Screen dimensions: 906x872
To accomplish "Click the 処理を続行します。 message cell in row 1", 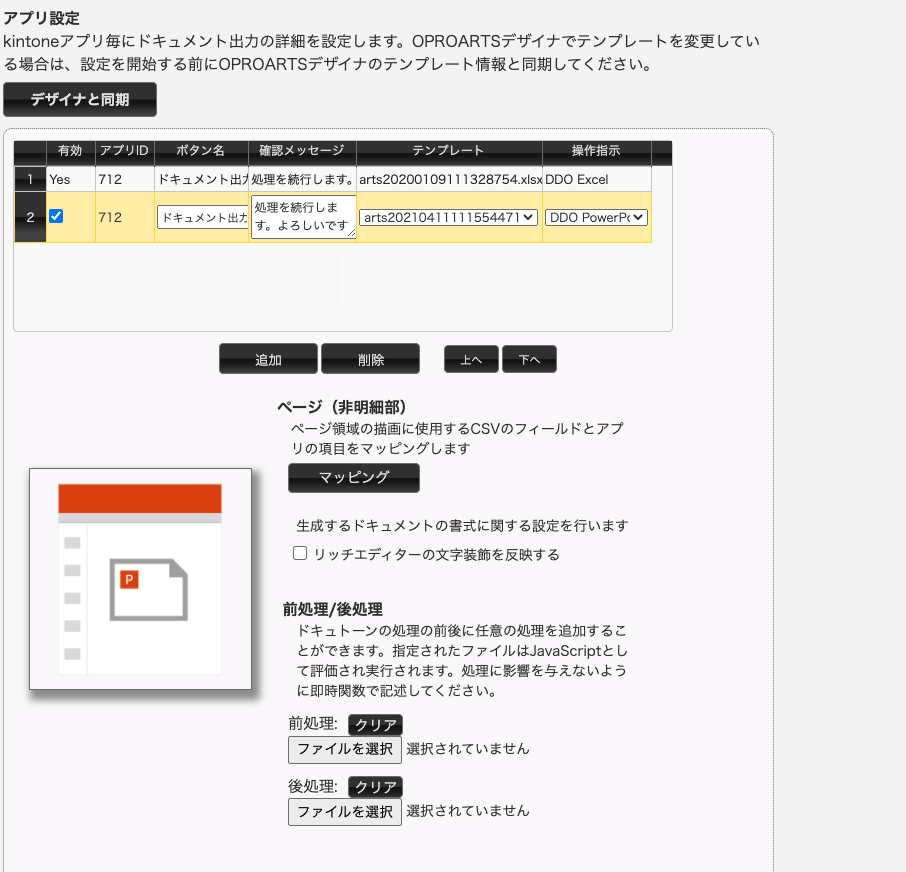I will tap(303, 179).
